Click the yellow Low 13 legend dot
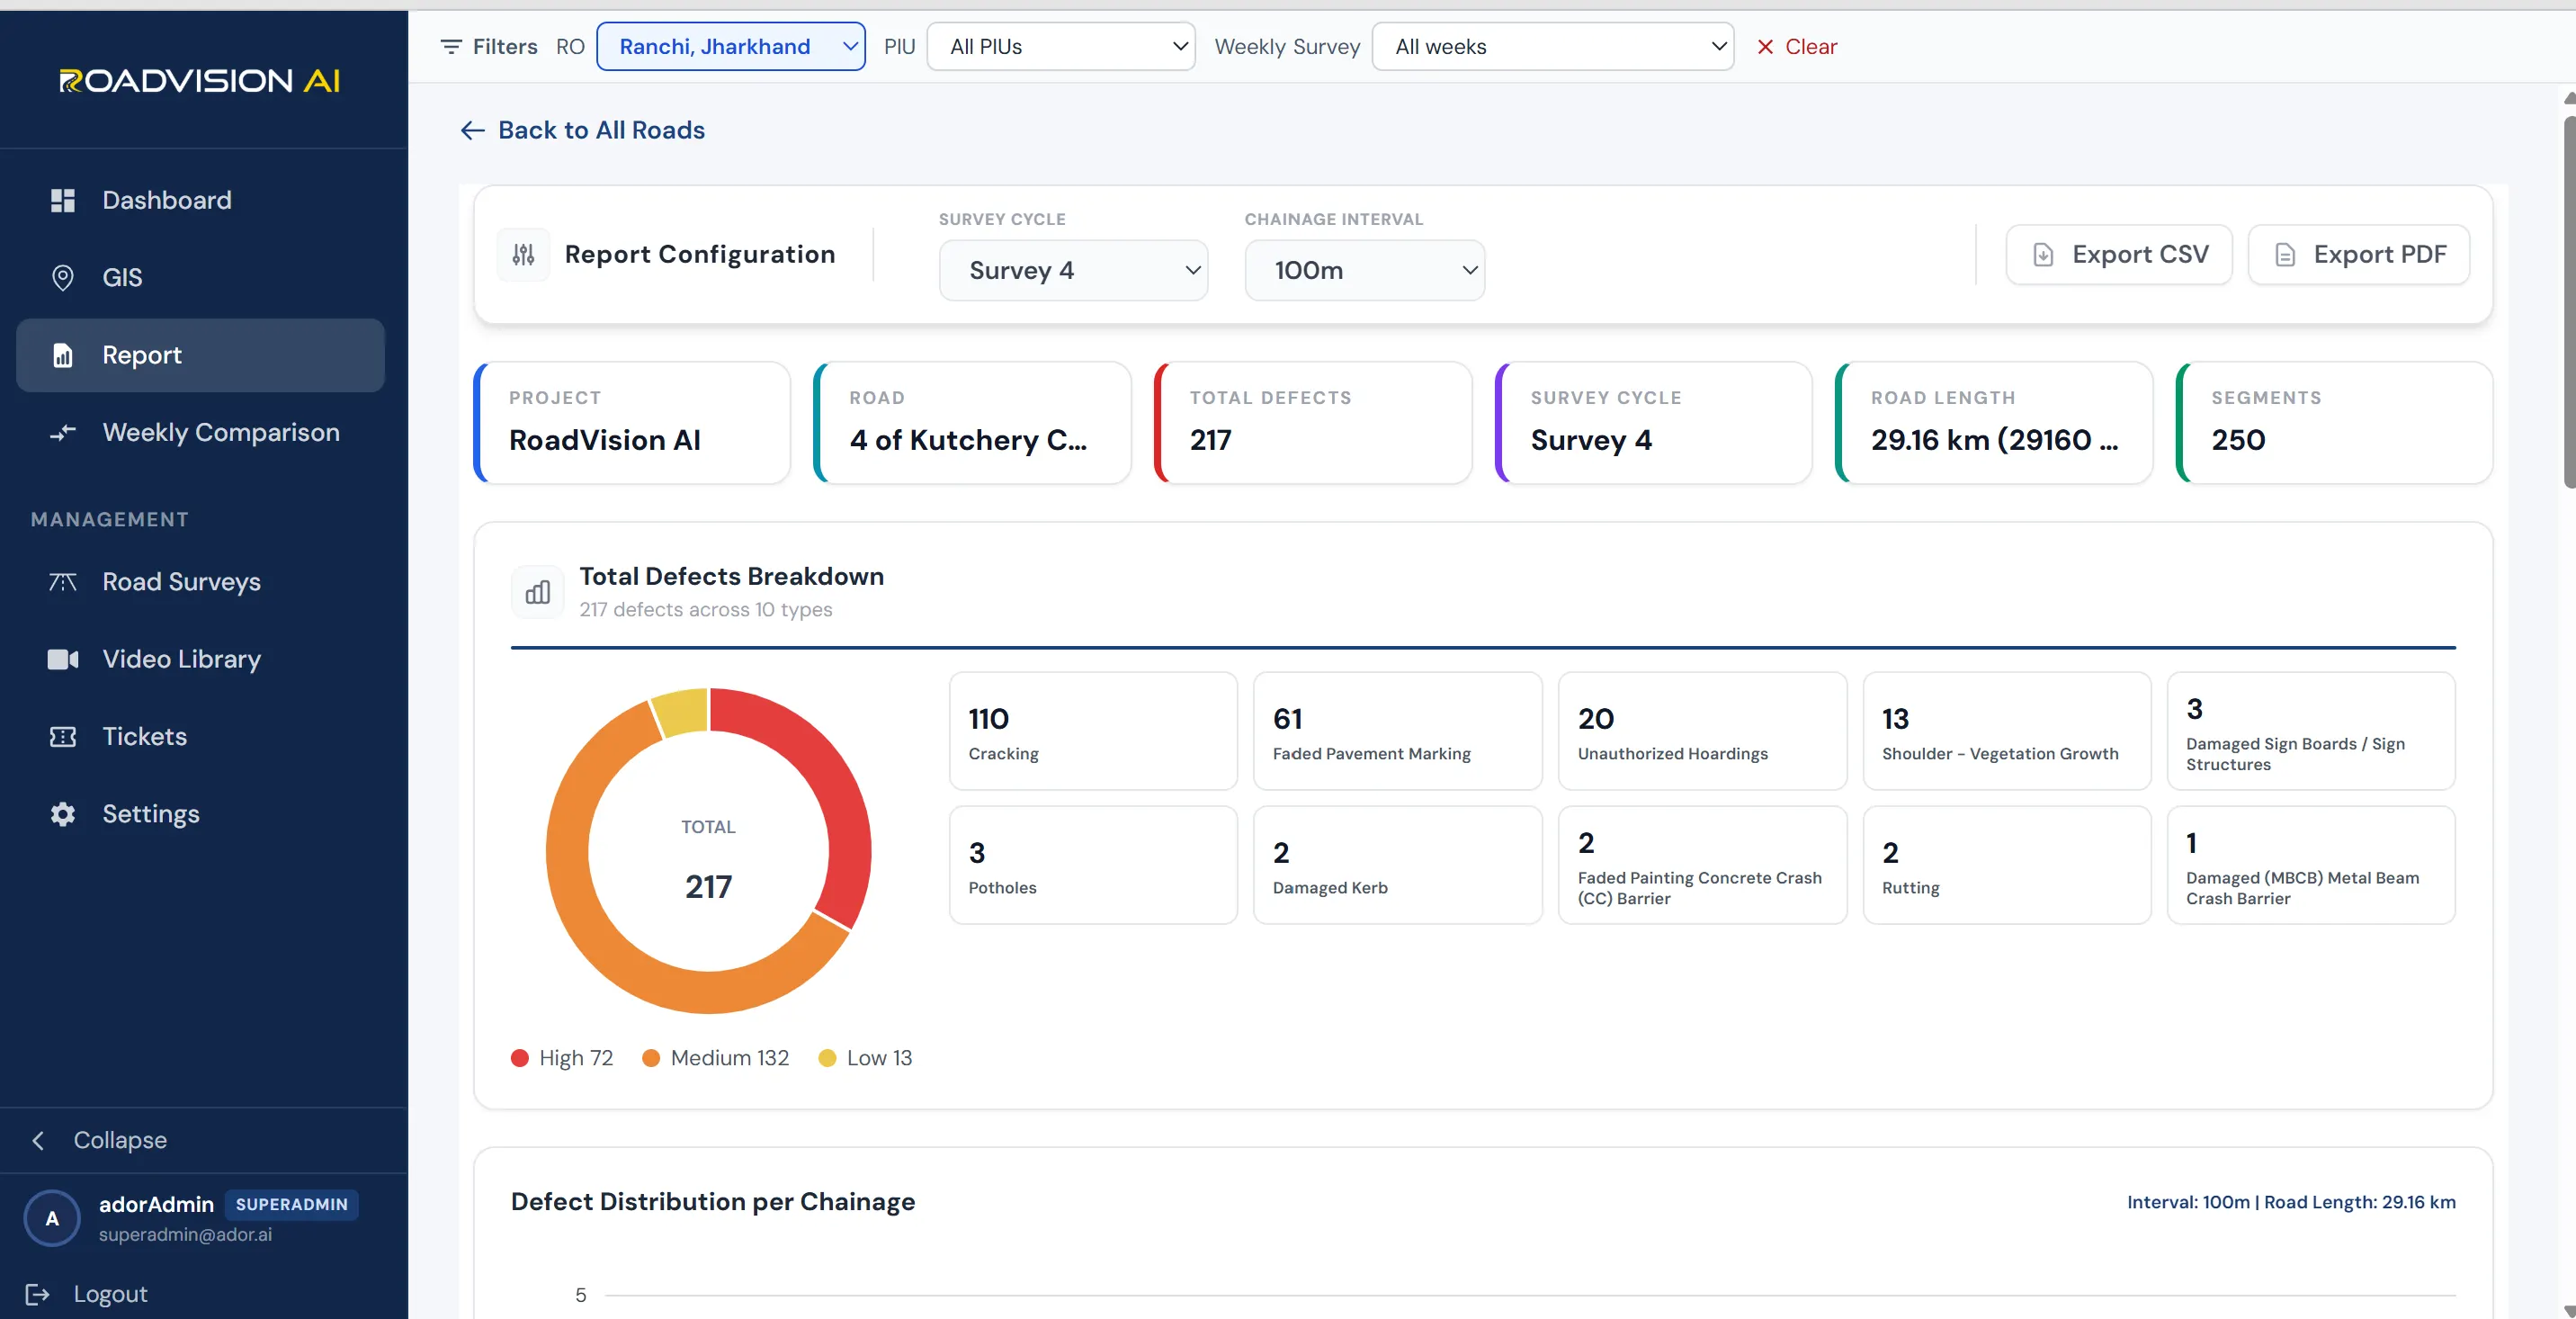The height and width of the screenshot is (1319, 2576). click(x=827, y=1058)
